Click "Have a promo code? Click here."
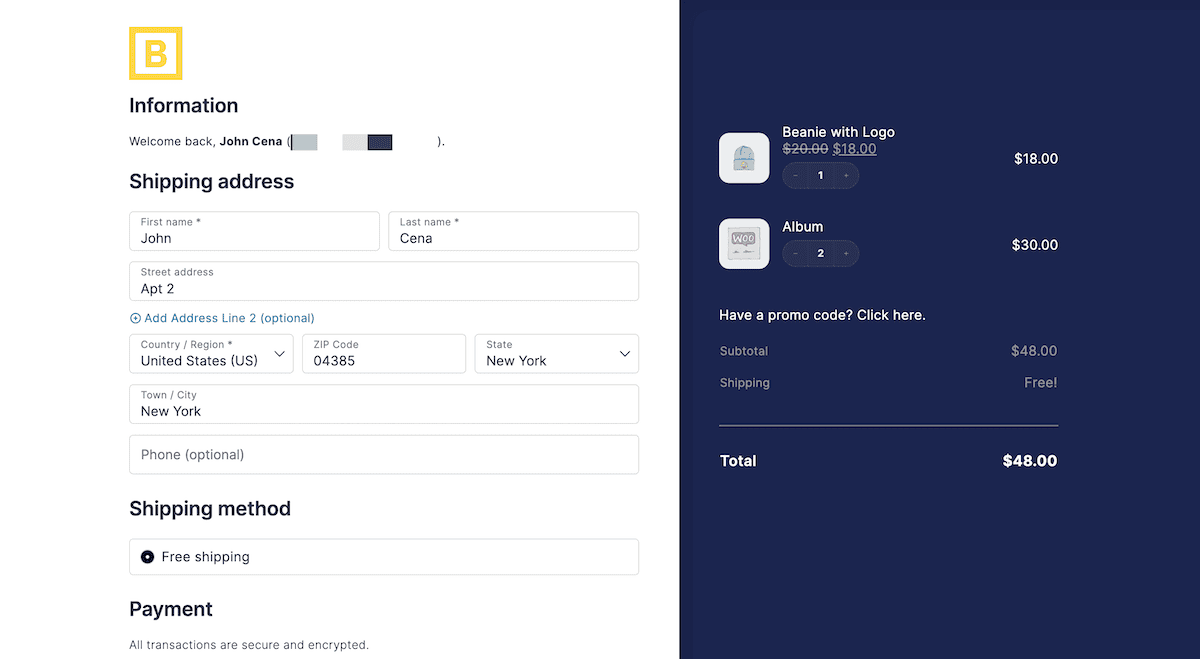This screenshot has height=659, width=1200. (x=822, y=315)
